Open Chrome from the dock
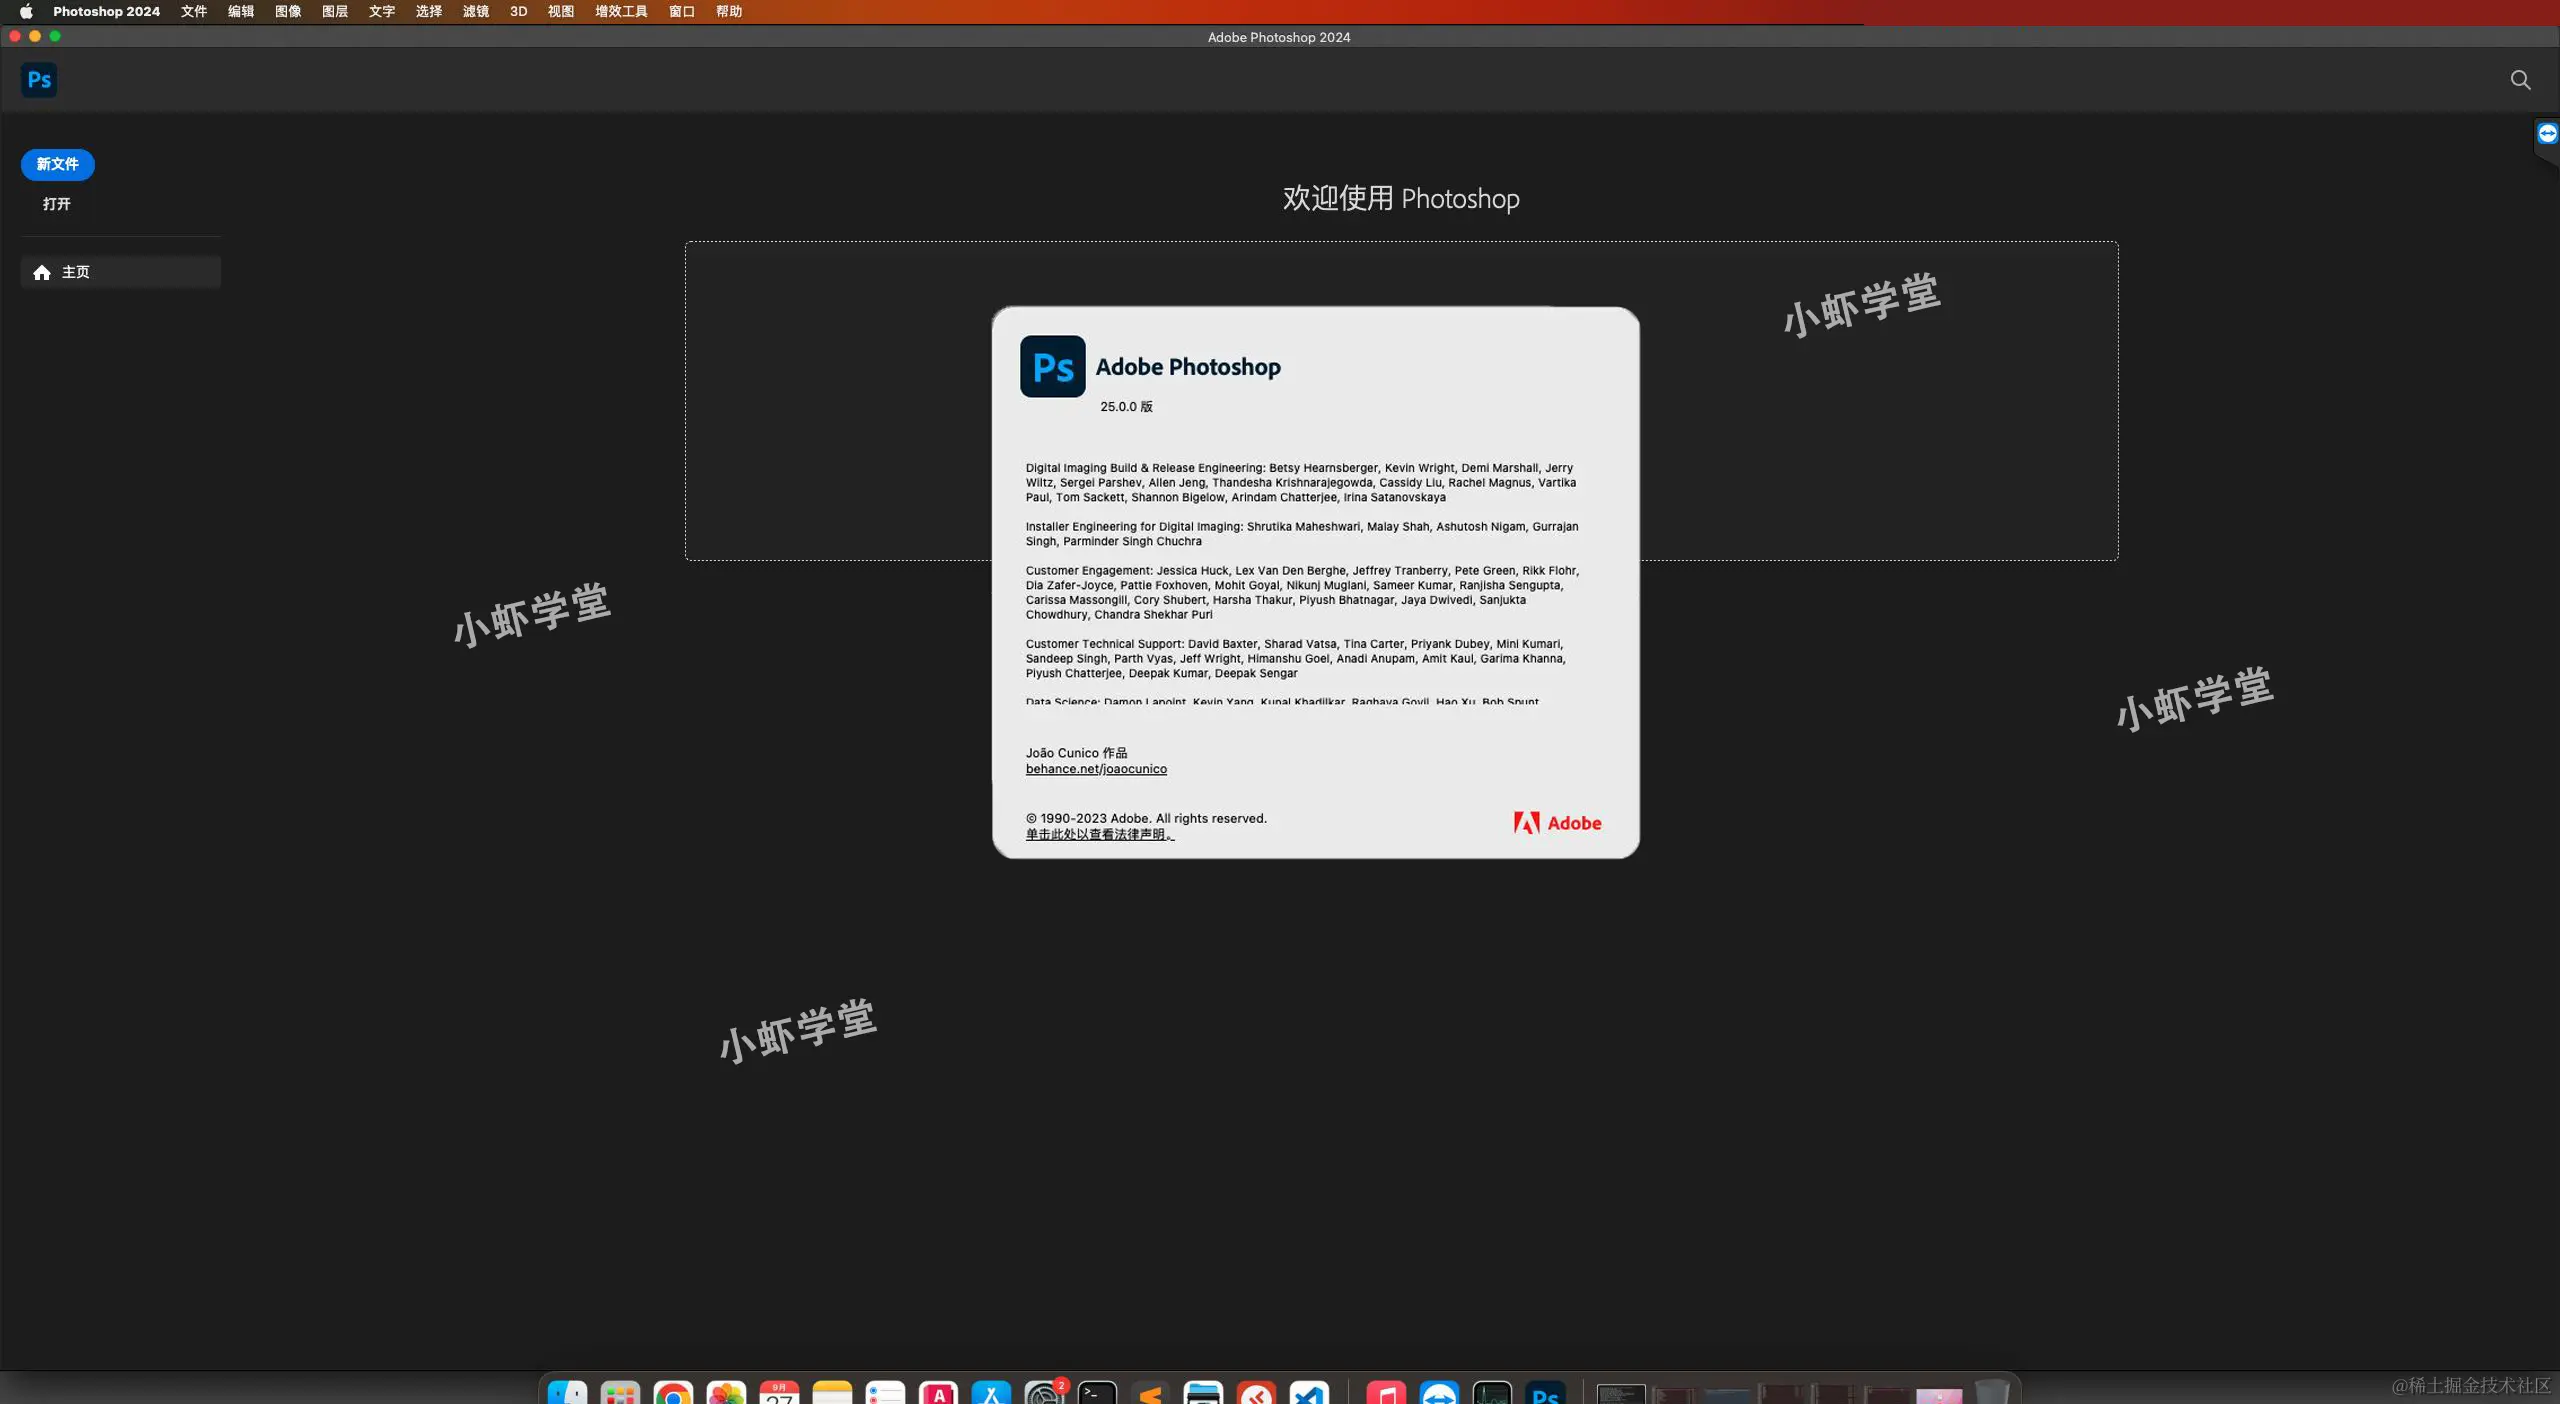The width and height of the screenshot is (2560, 1404). click(673, 1394)
